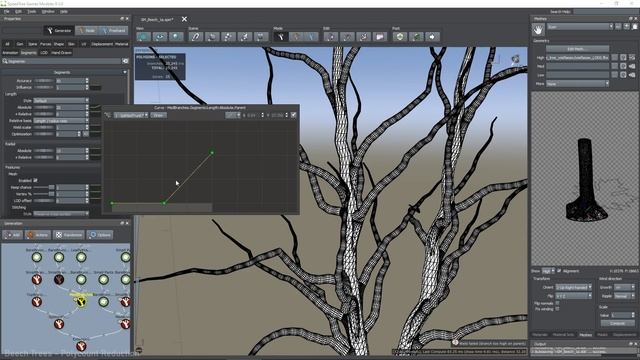This screenshot has height=360, width=640.
Task: Click the Randomize button in Generation panel
Action: pyautogui.click(x=69, y=235)
